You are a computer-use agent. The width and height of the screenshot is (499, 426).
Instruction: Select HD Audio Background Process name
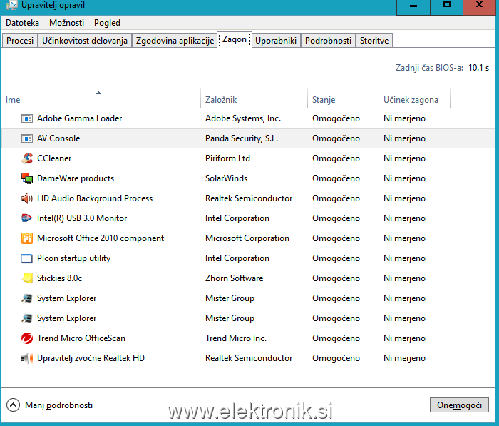(x=95, y=198)
